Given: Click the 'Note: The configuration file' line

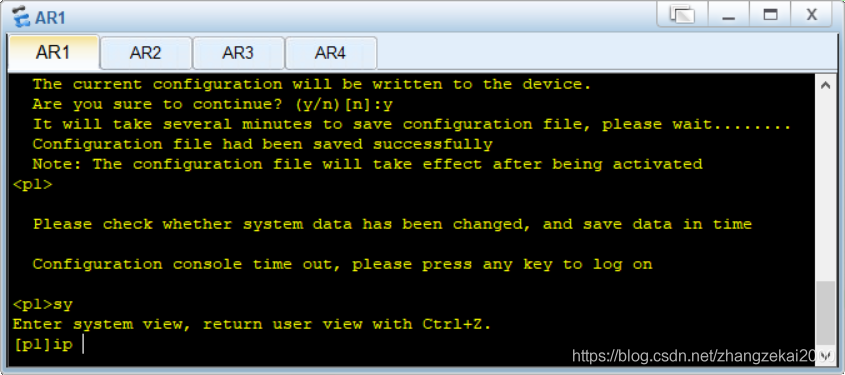Looking at the screenshot, I should coord(367,164).
